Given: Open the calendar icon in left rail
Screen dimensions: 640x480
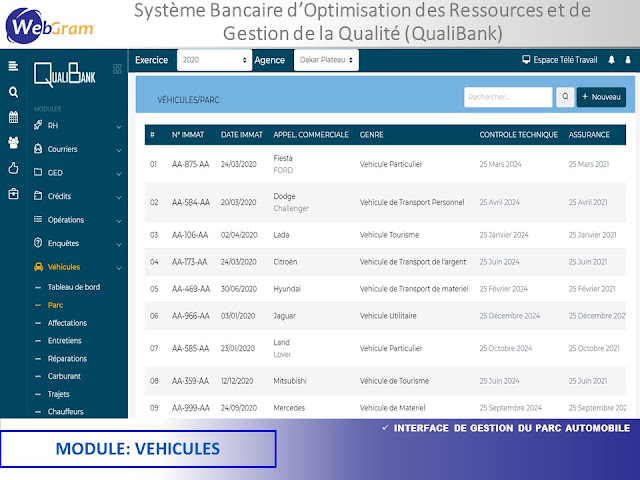Looking at the screenshot, I should click(13, 117).
